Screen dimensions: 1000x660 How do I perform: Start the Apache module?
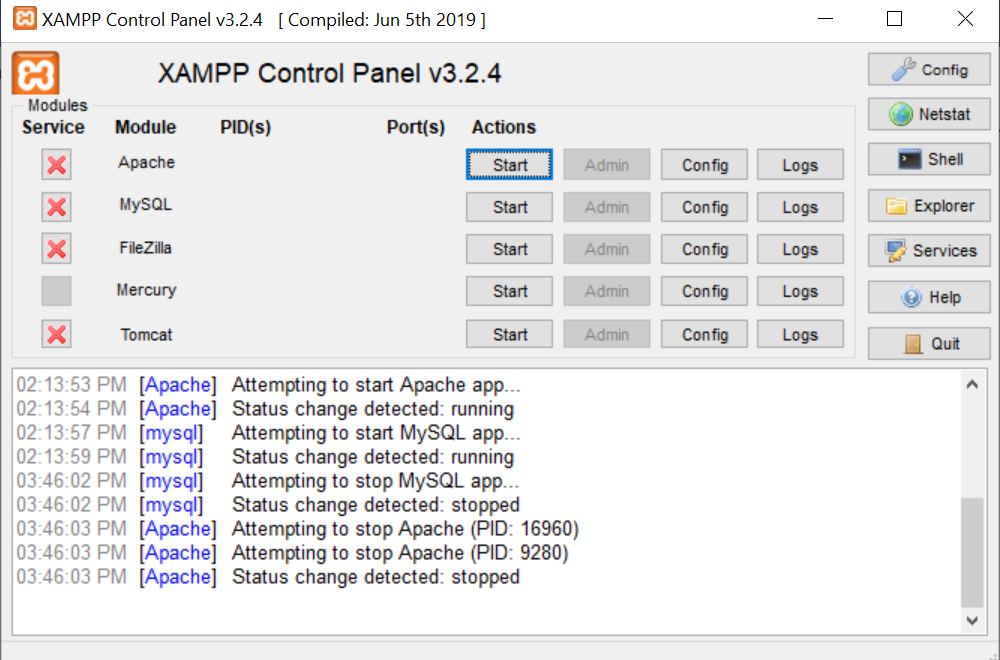click(x=509, y=165)
